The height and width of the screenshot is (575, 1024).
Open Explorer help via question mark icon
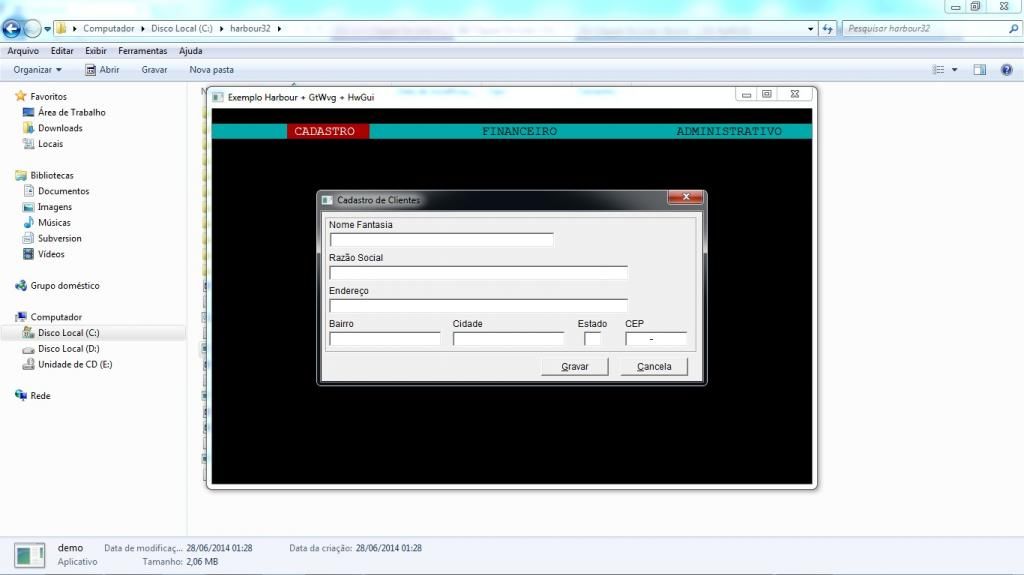point(1006,70)
